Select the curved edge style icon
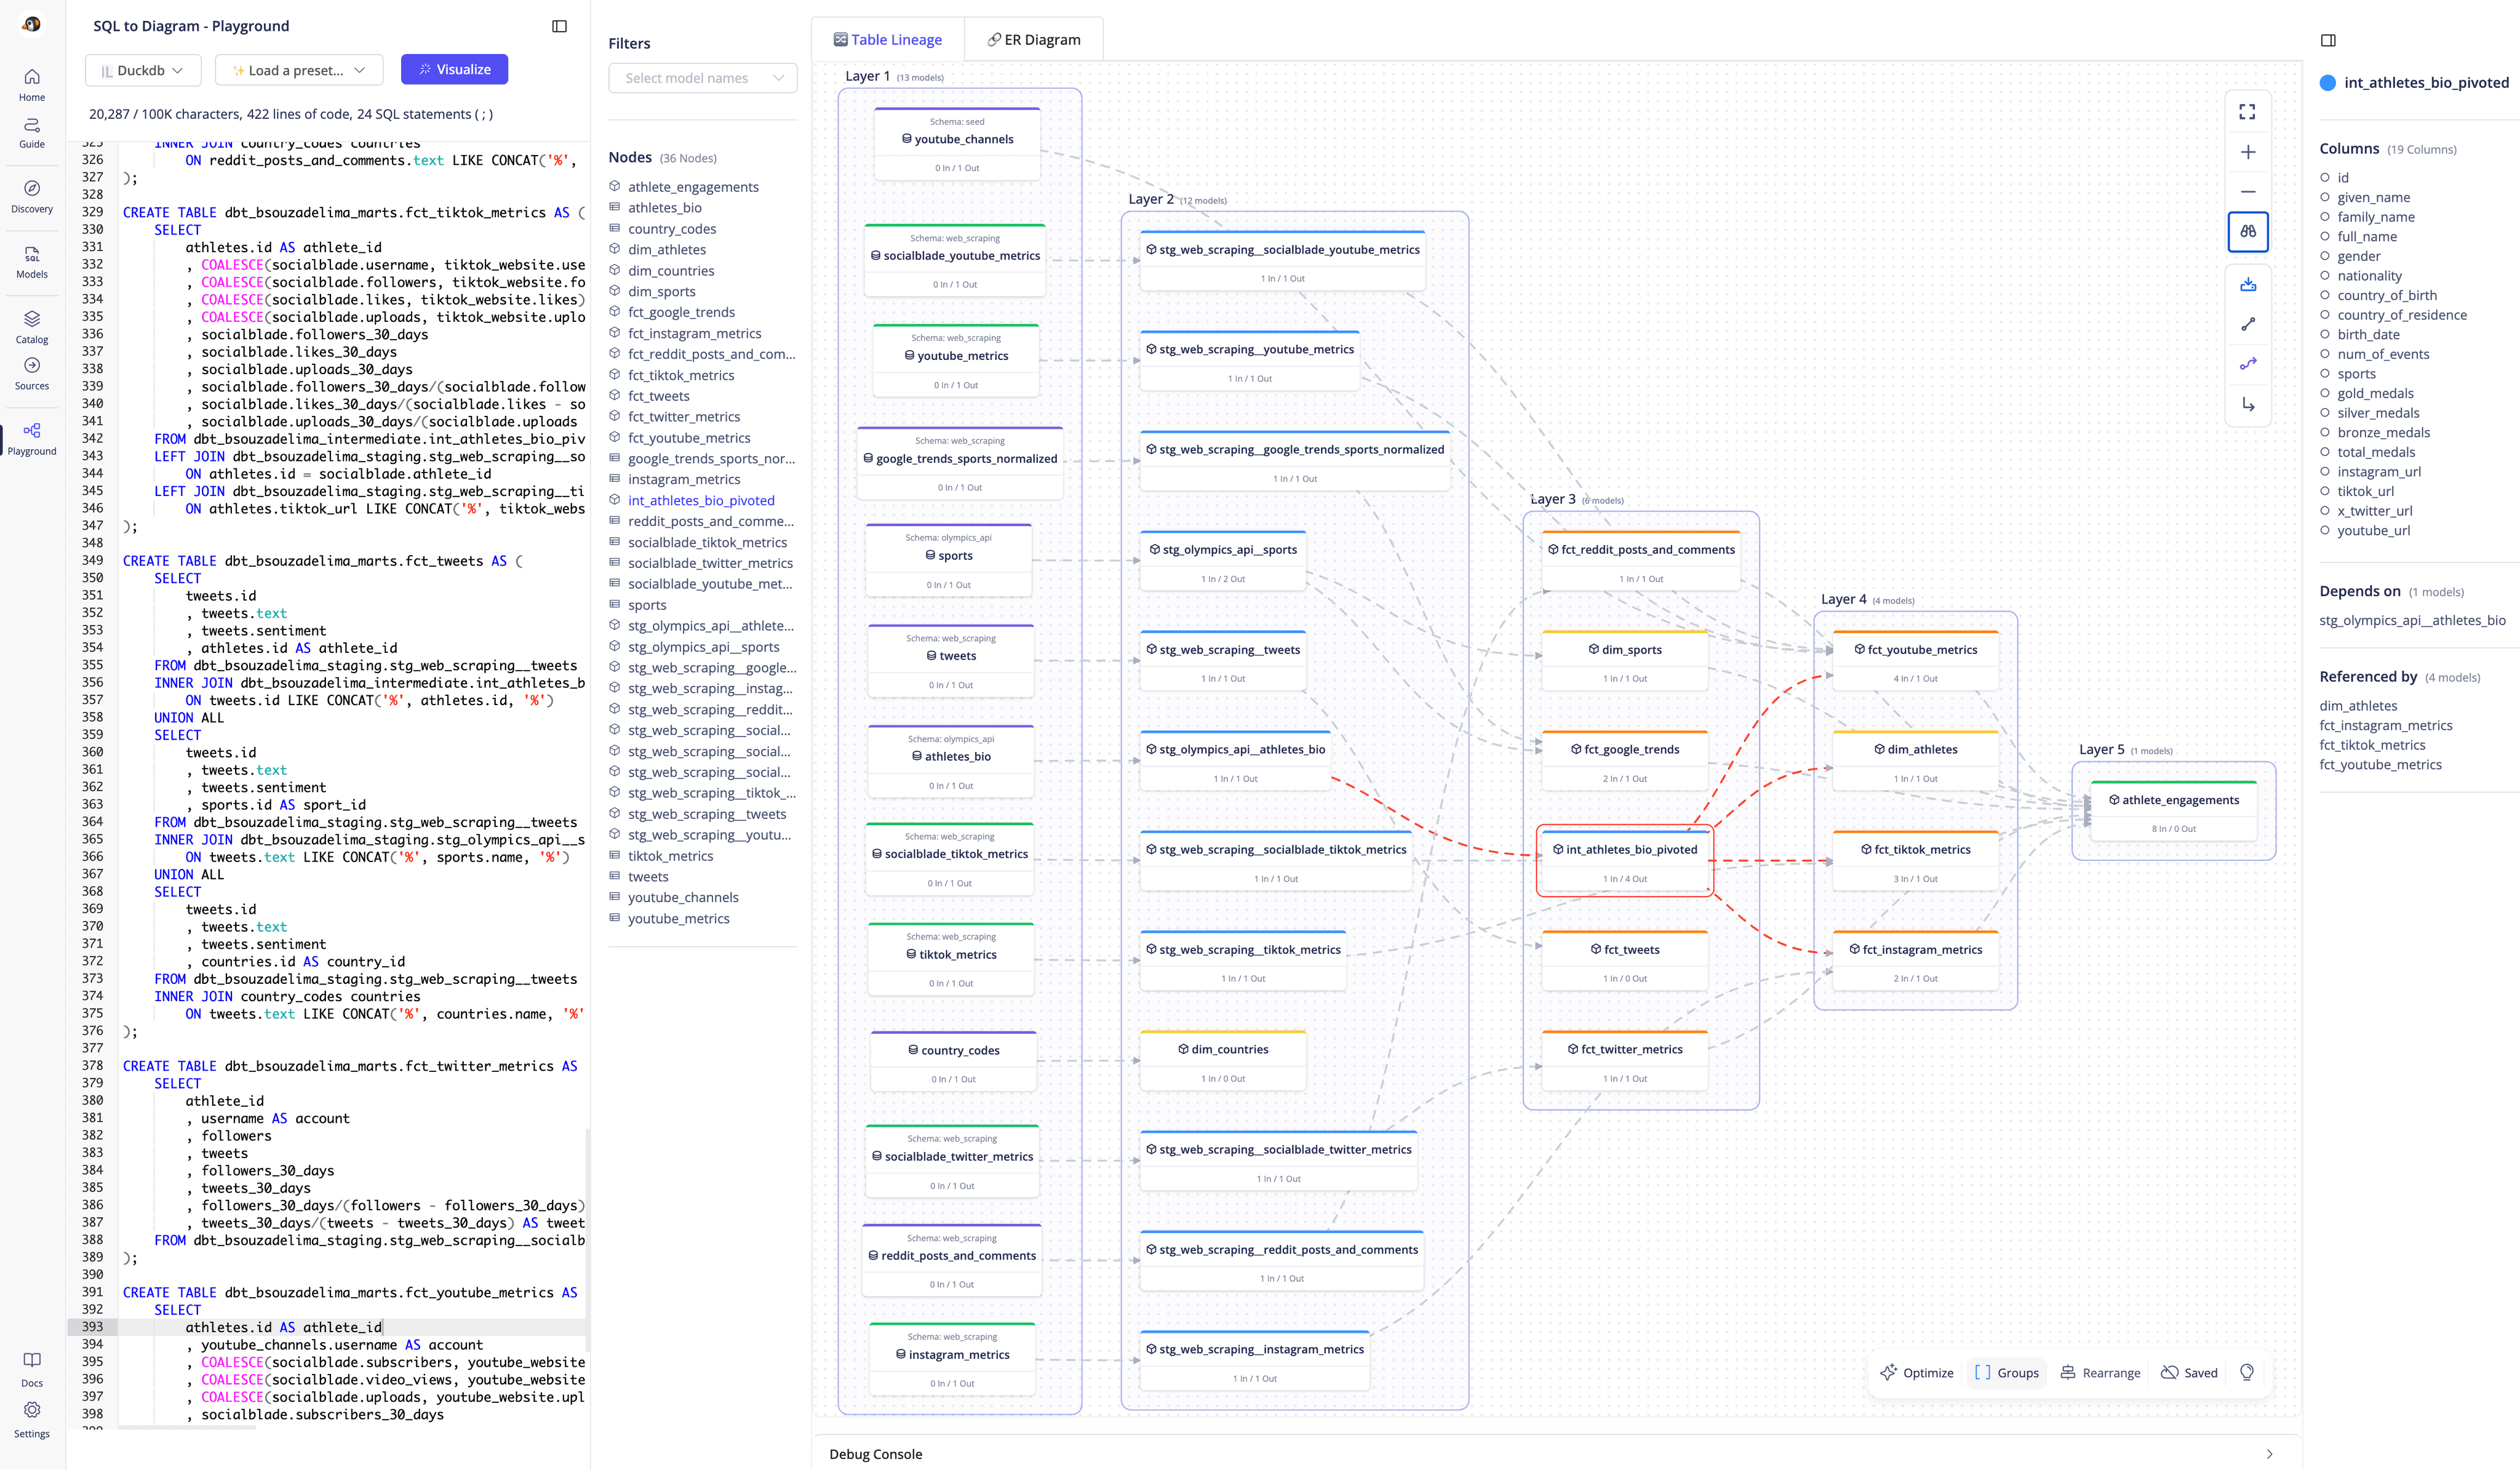 pyautogui.click(x=2247, y=363)
